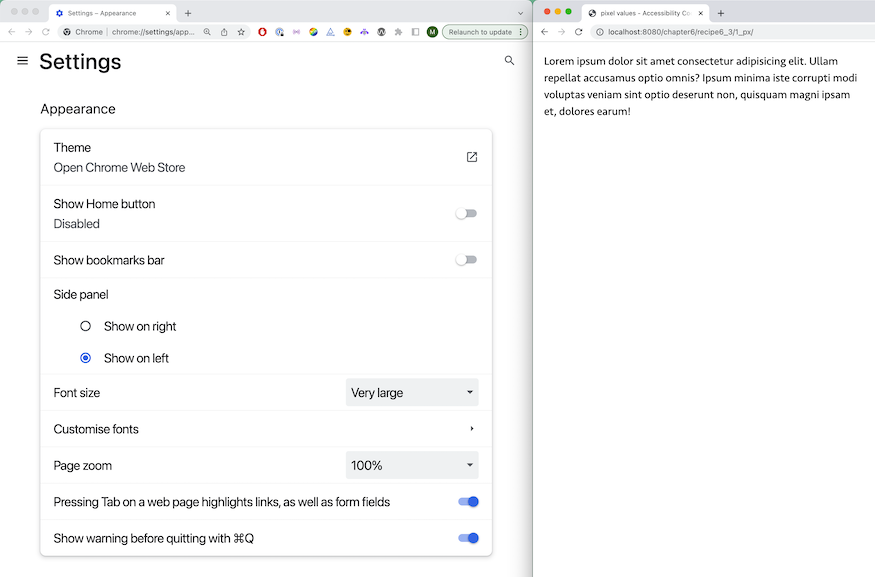
Task: Click Open Chrome Web Store text
Action: [x=119, y=167]
